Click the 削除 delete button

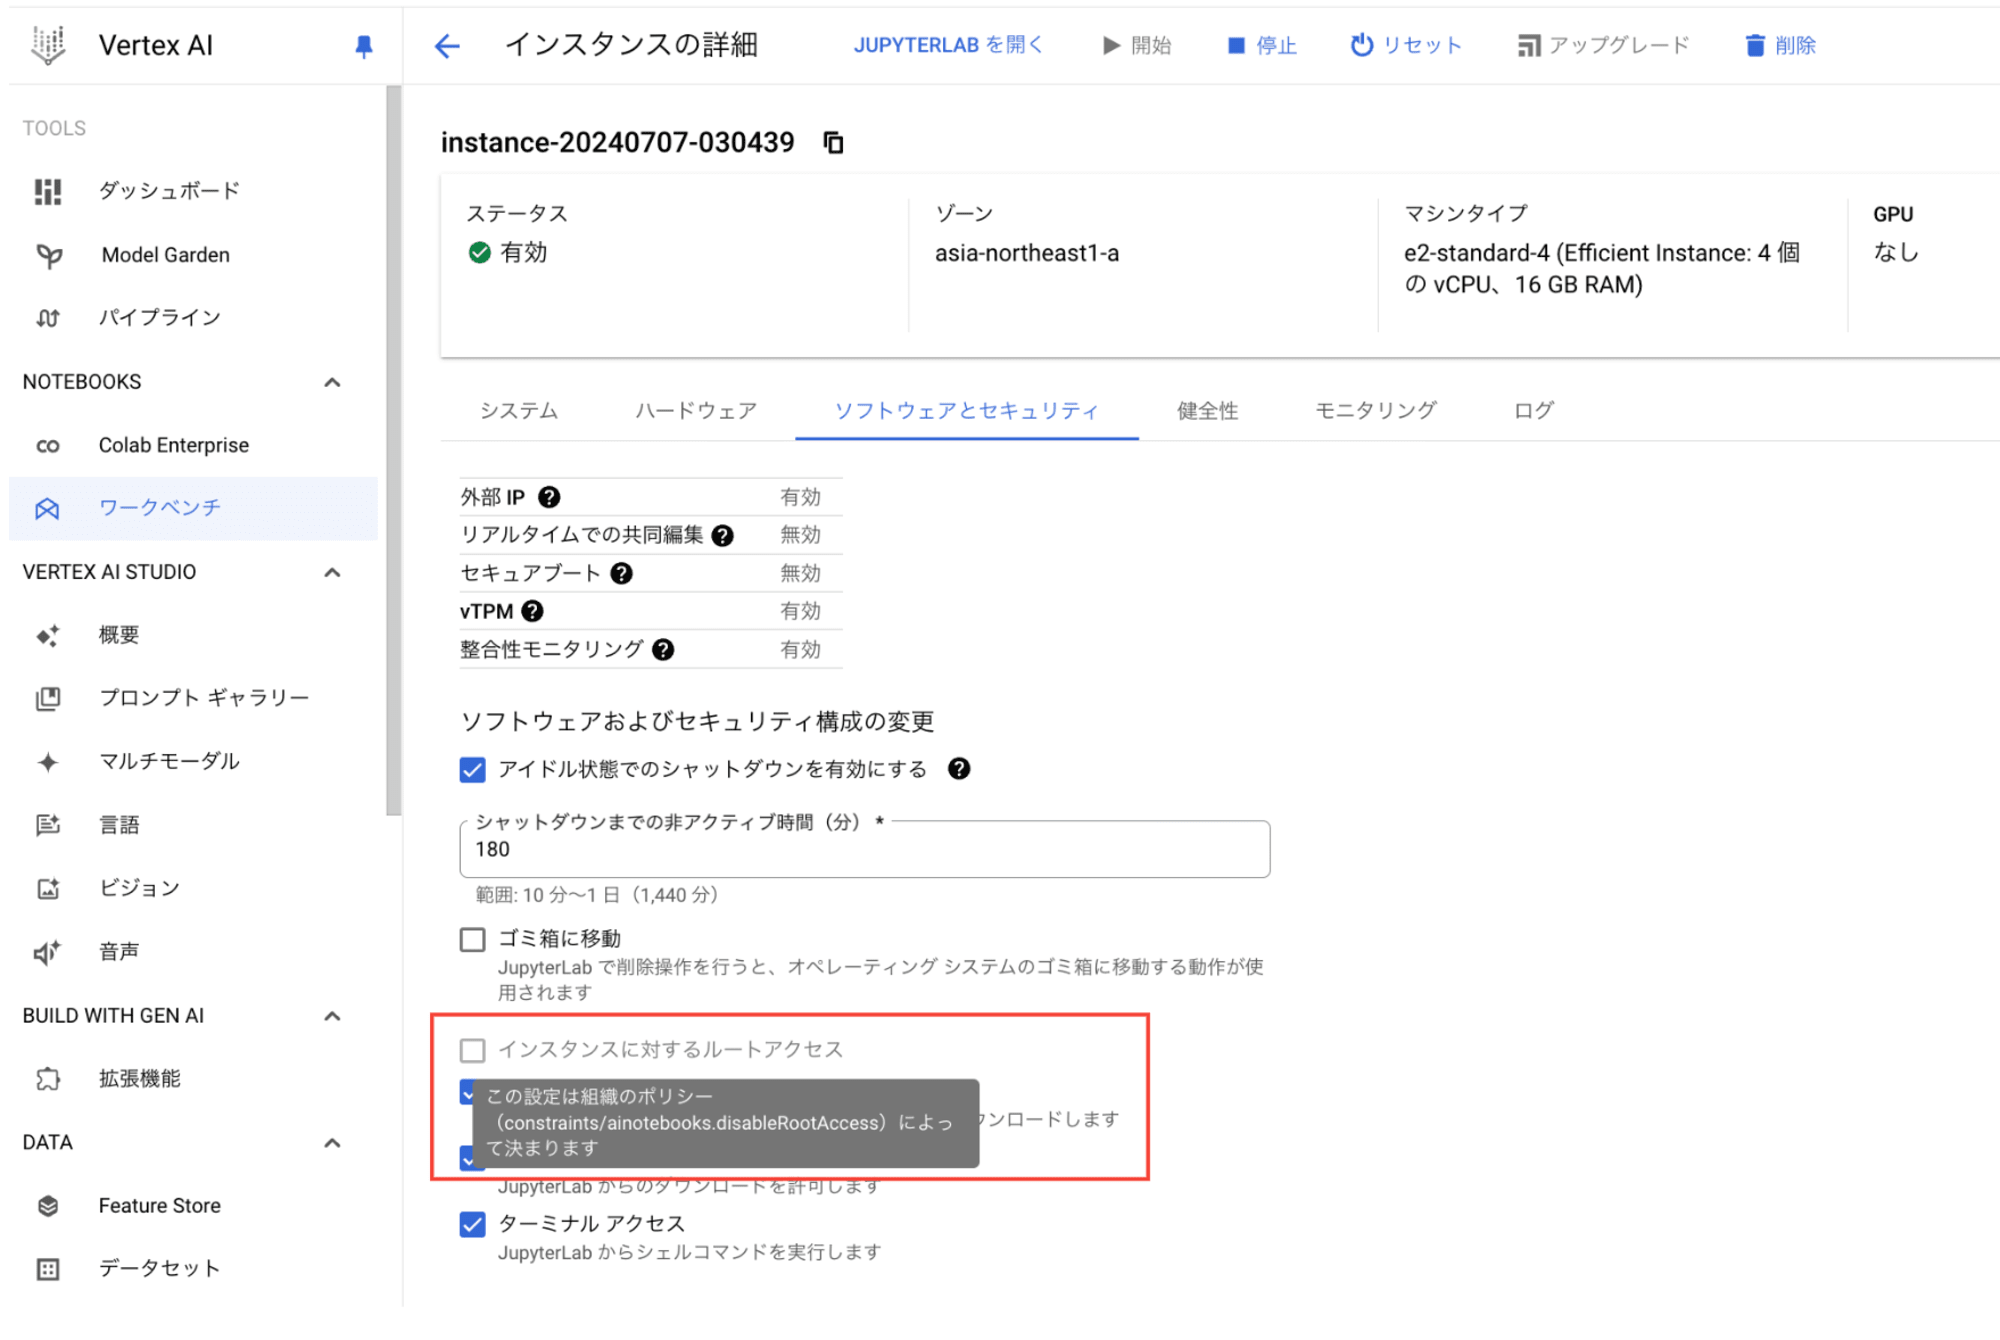[1781, 46]
